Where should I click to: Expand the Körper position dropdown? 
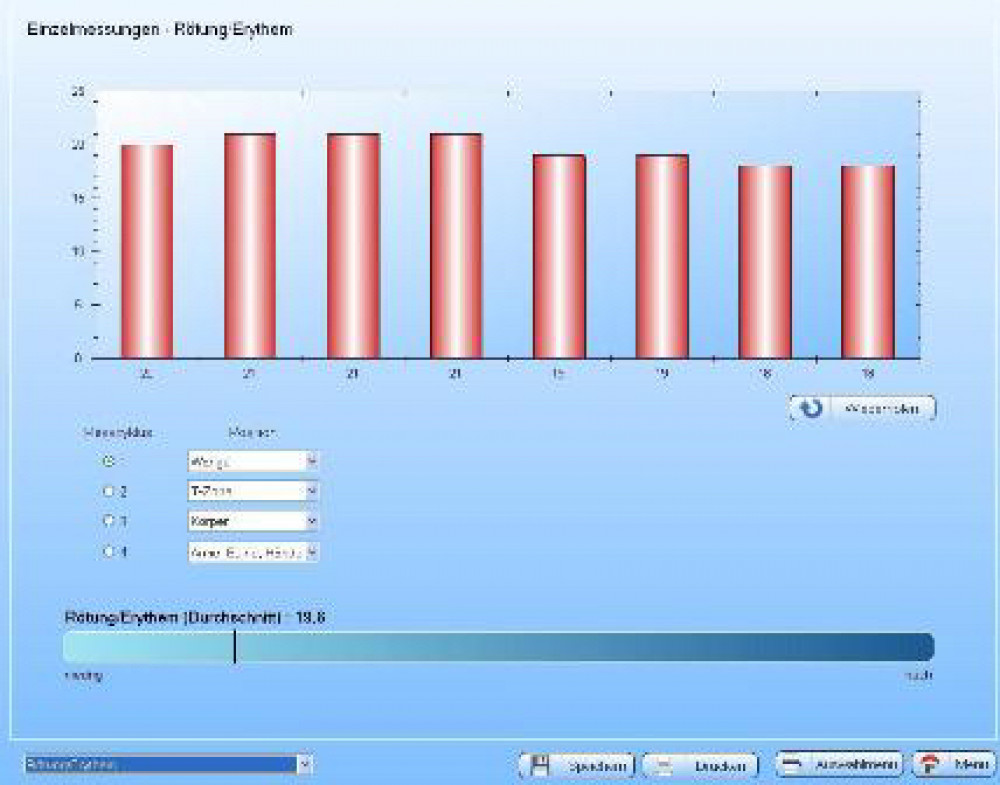311,521
